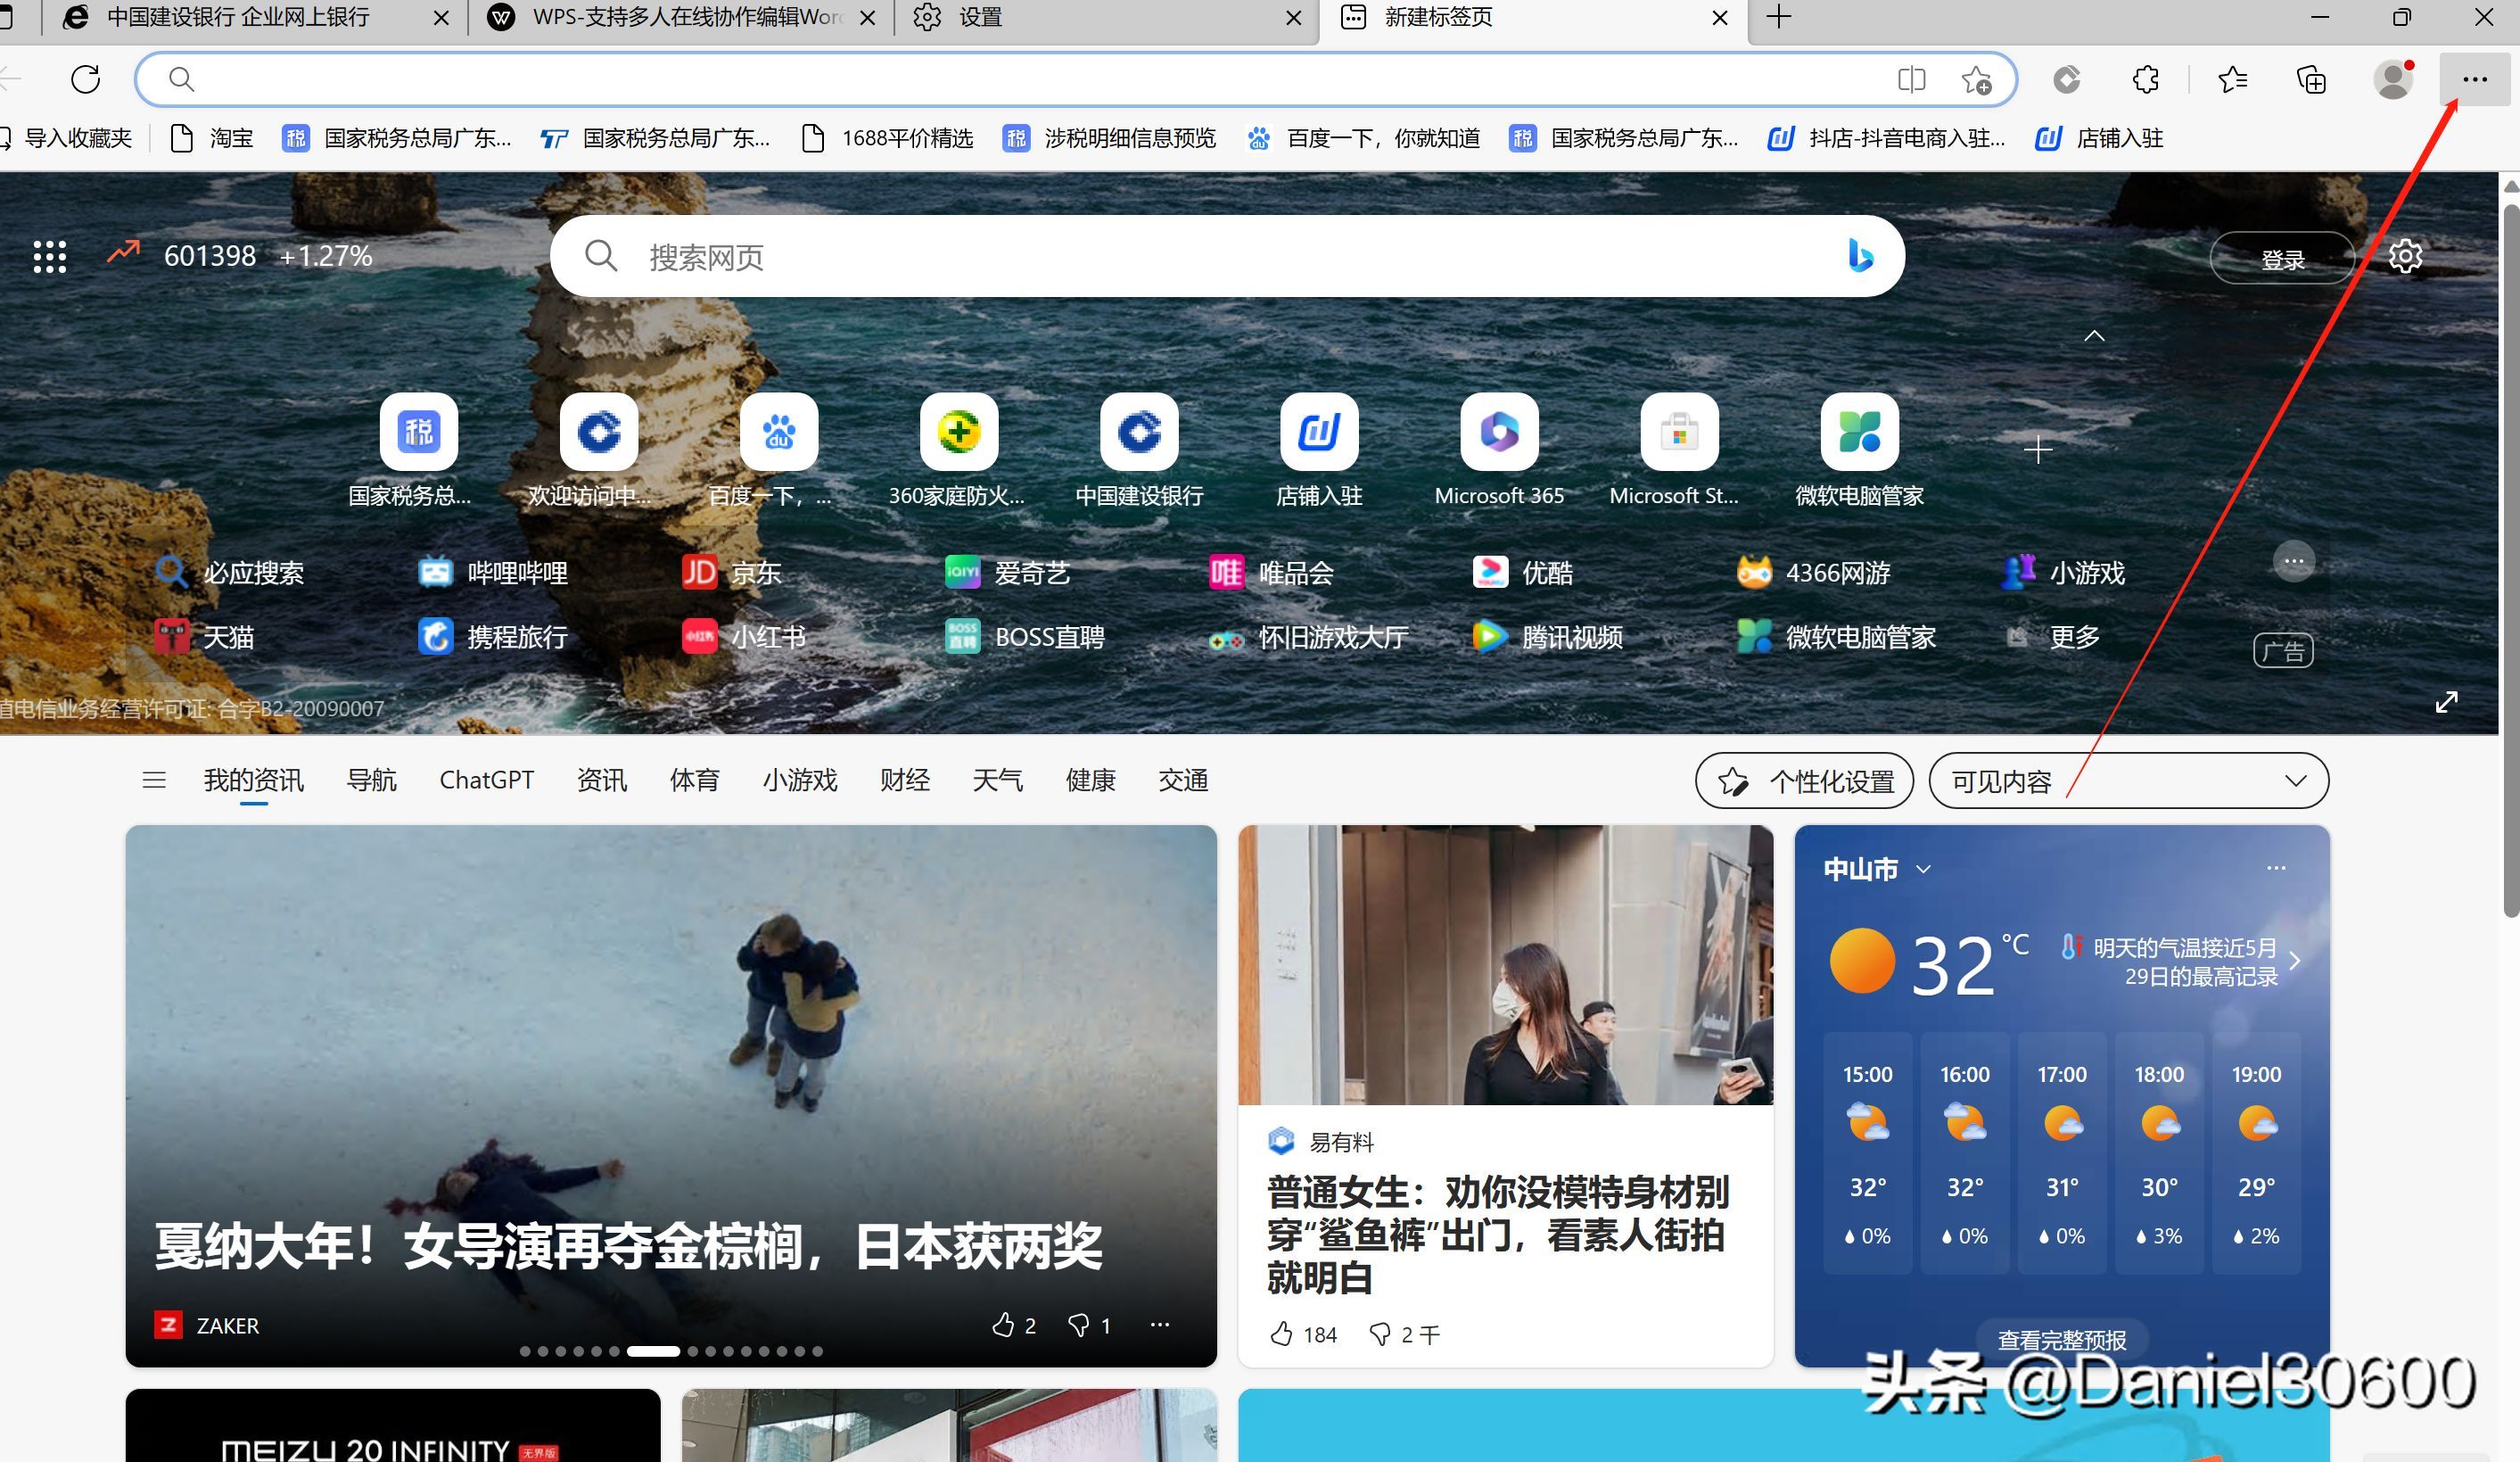
Task: Open the 小红书 site link
Action: click(744, 637)
